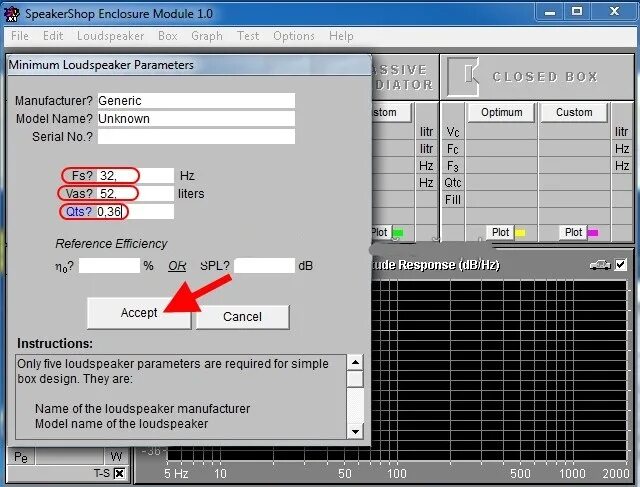Click the Accept button
640x487 pixels.
tap(139, 313)
